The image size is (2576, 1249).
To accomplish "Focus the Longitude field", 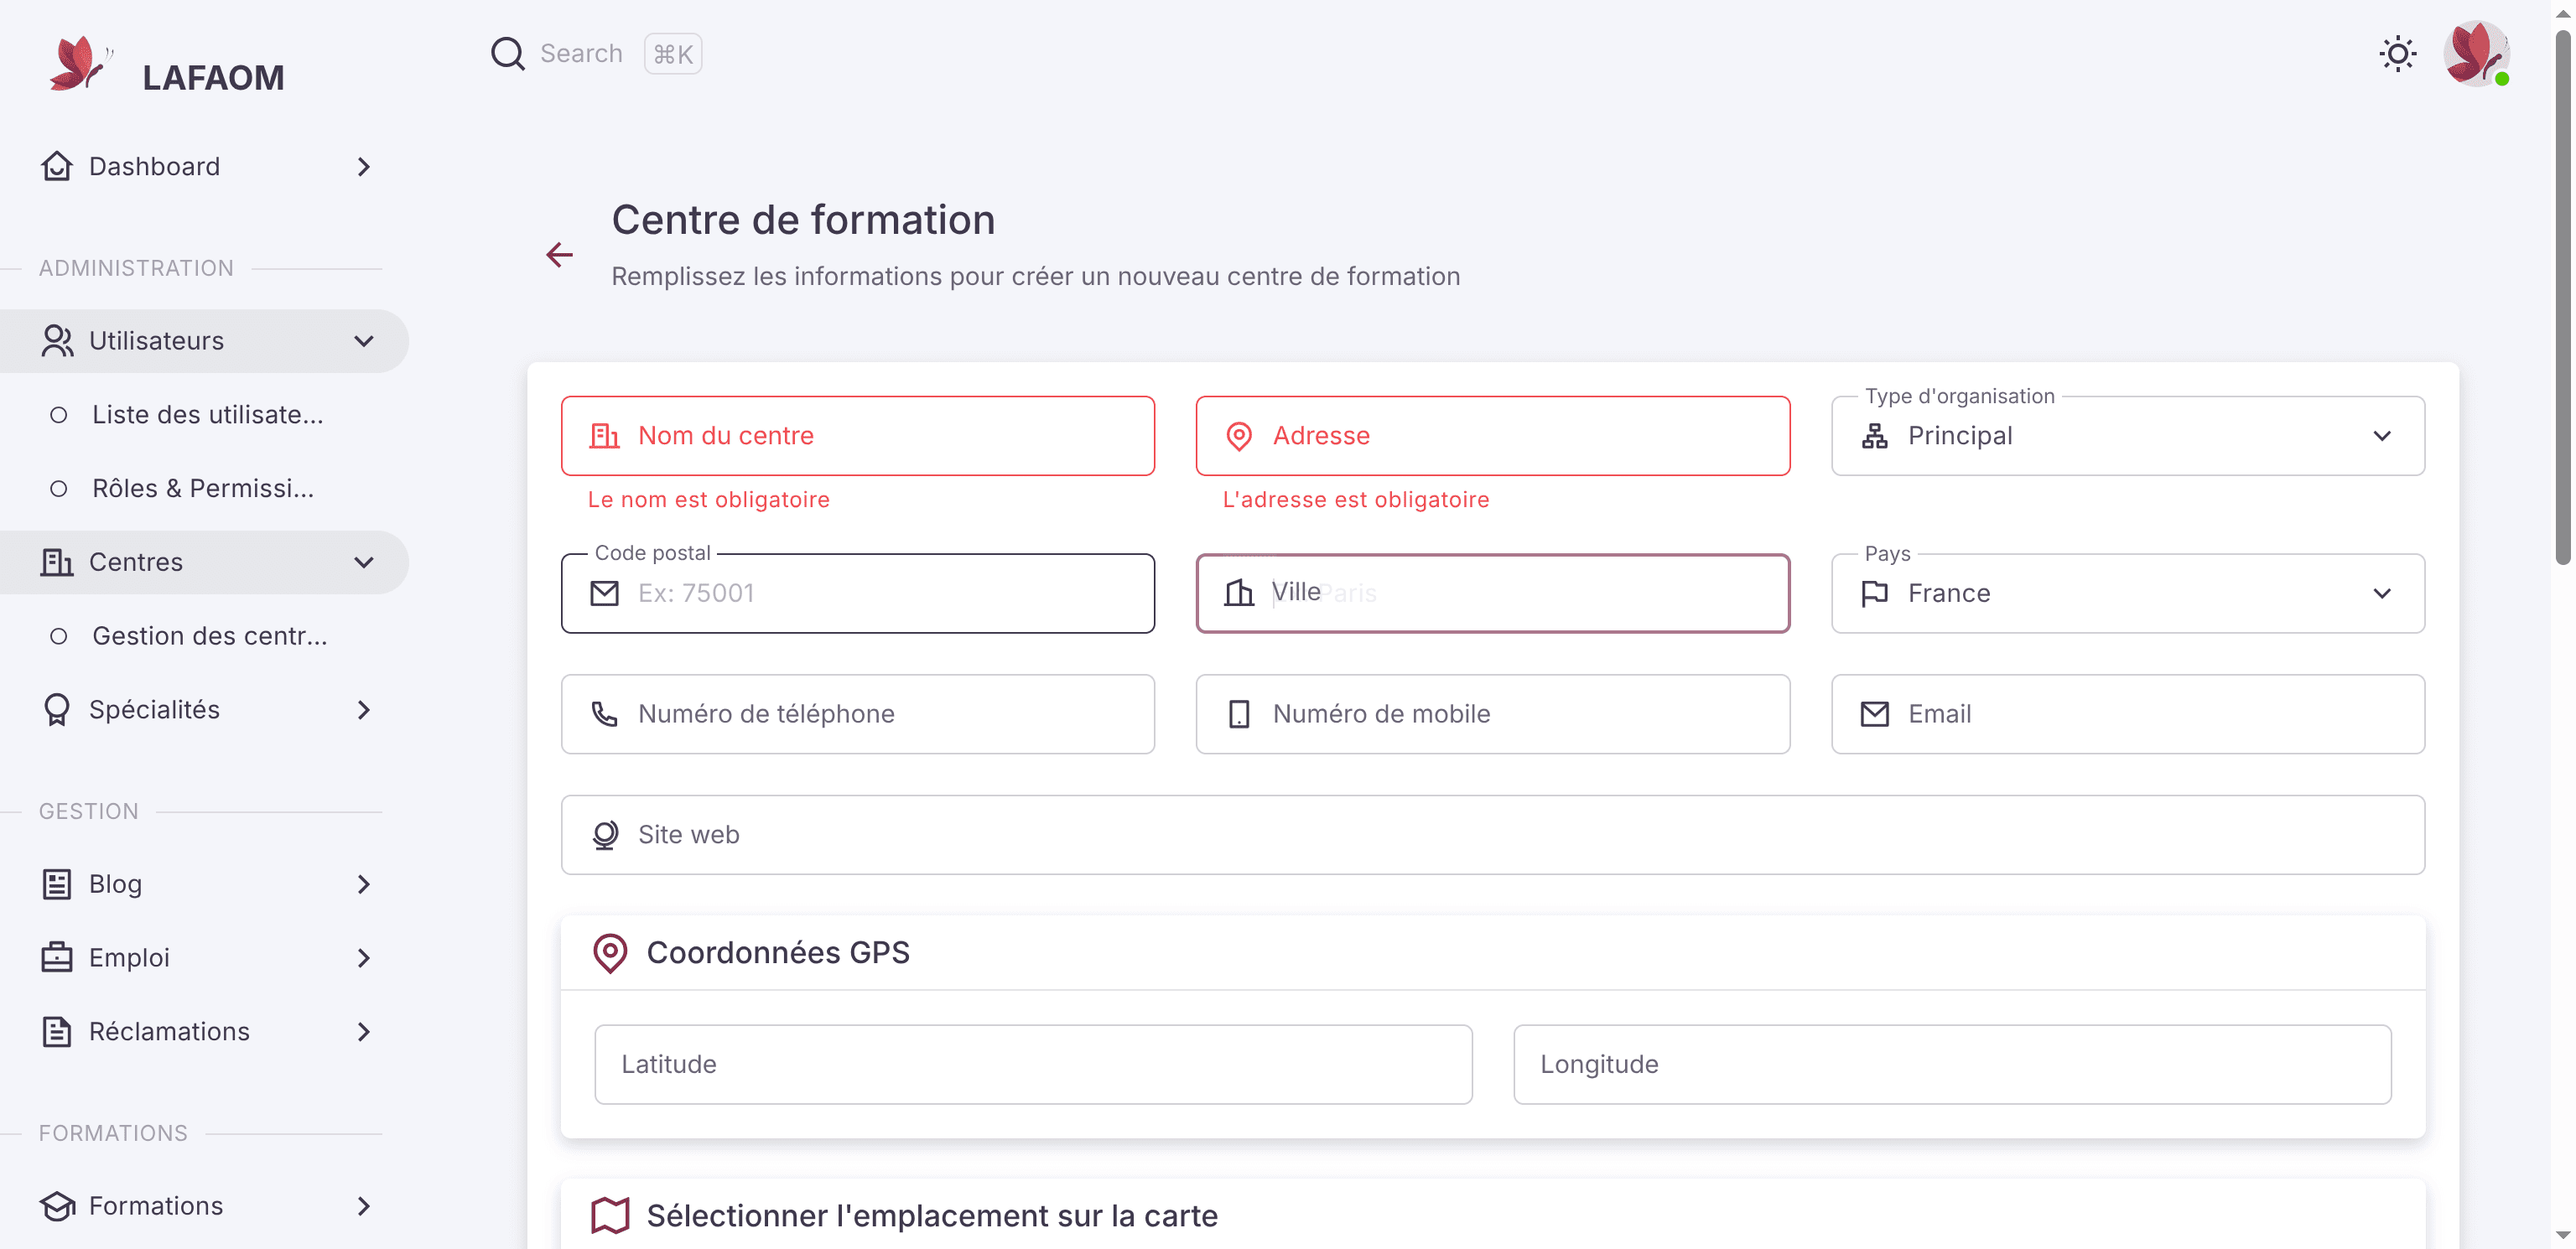I will point(1952,1065).
